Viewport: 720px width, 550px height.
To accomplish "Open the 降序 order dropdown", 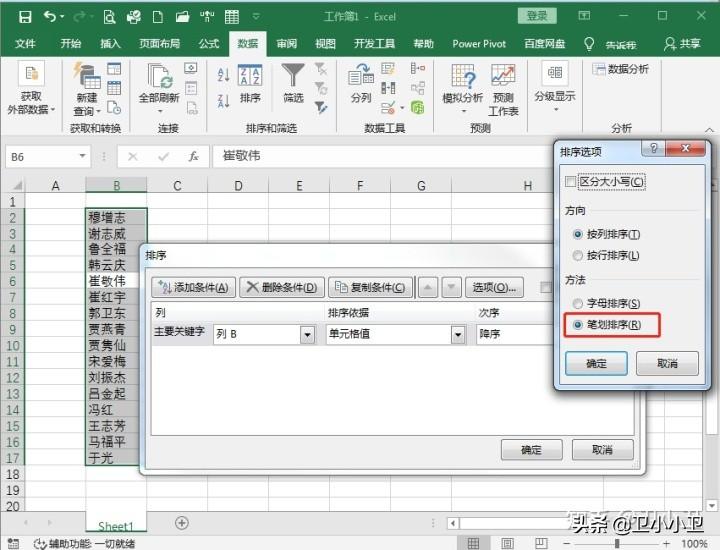I will 515,334.
